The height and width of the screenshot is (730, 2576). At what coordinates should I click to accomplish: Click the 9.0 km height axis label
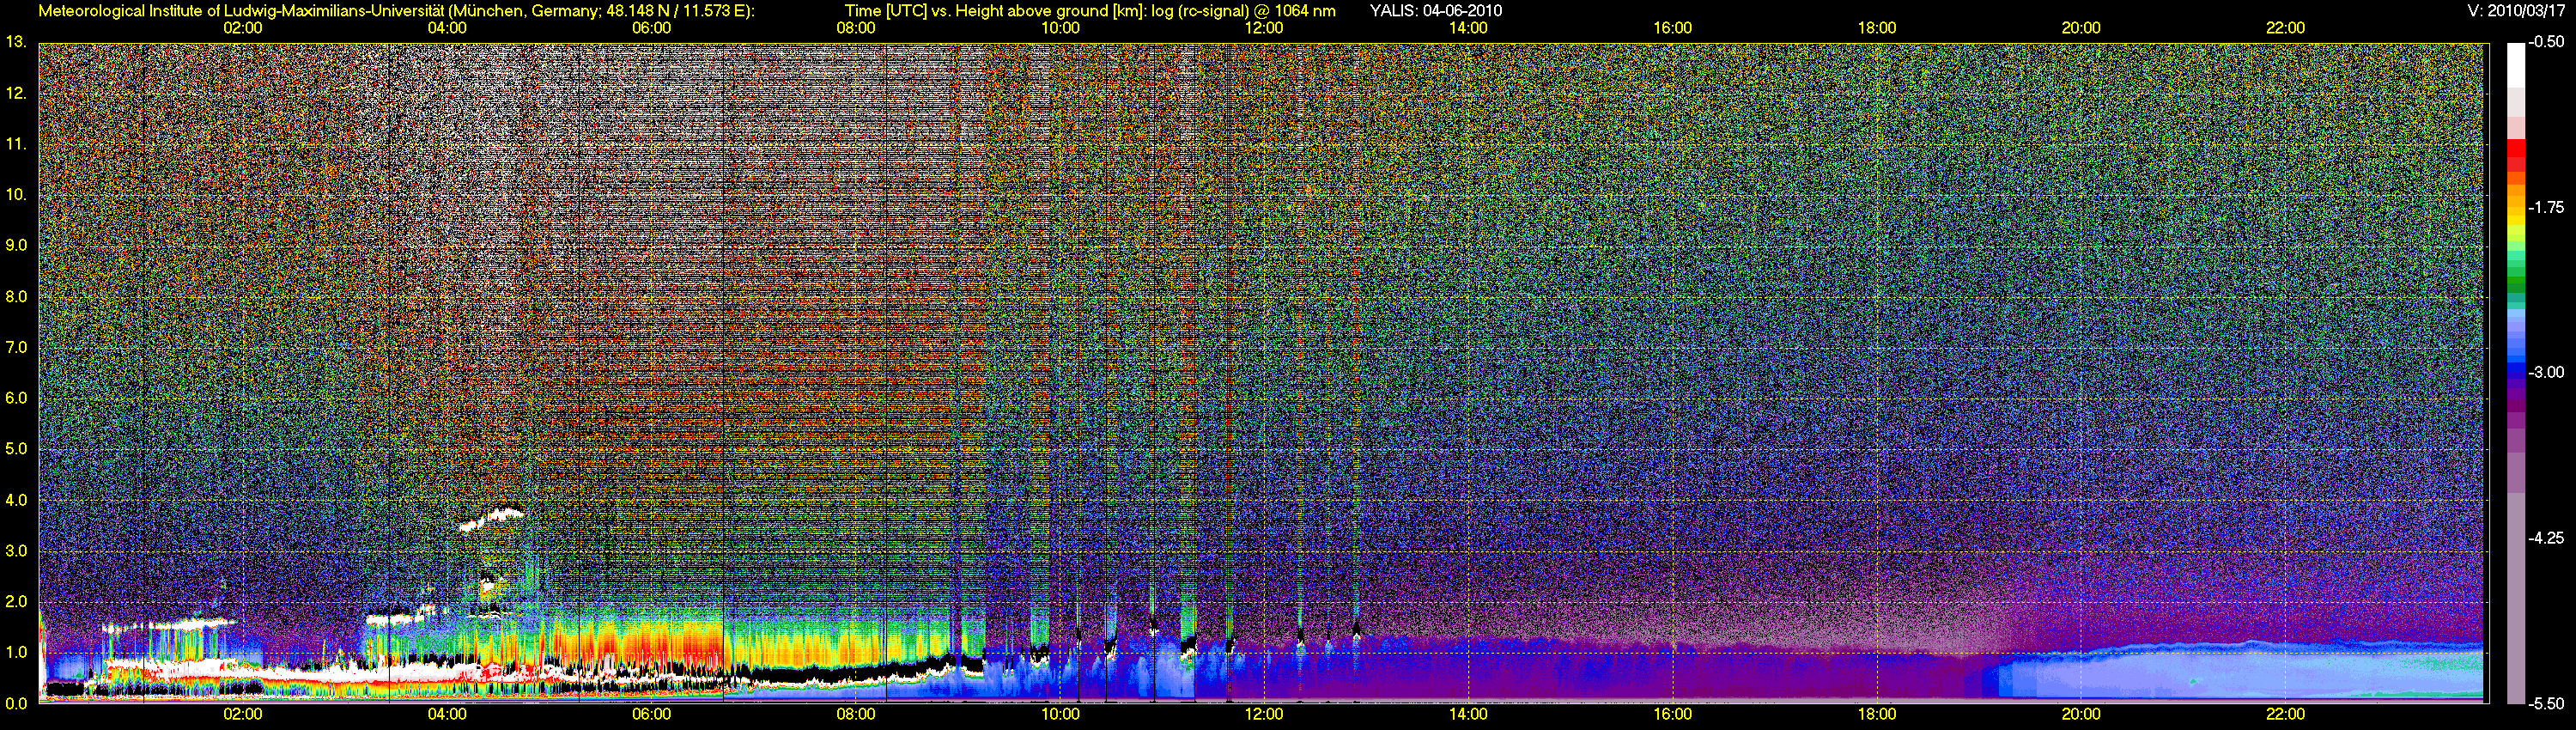pyautogui.click(x=16, y=246)
